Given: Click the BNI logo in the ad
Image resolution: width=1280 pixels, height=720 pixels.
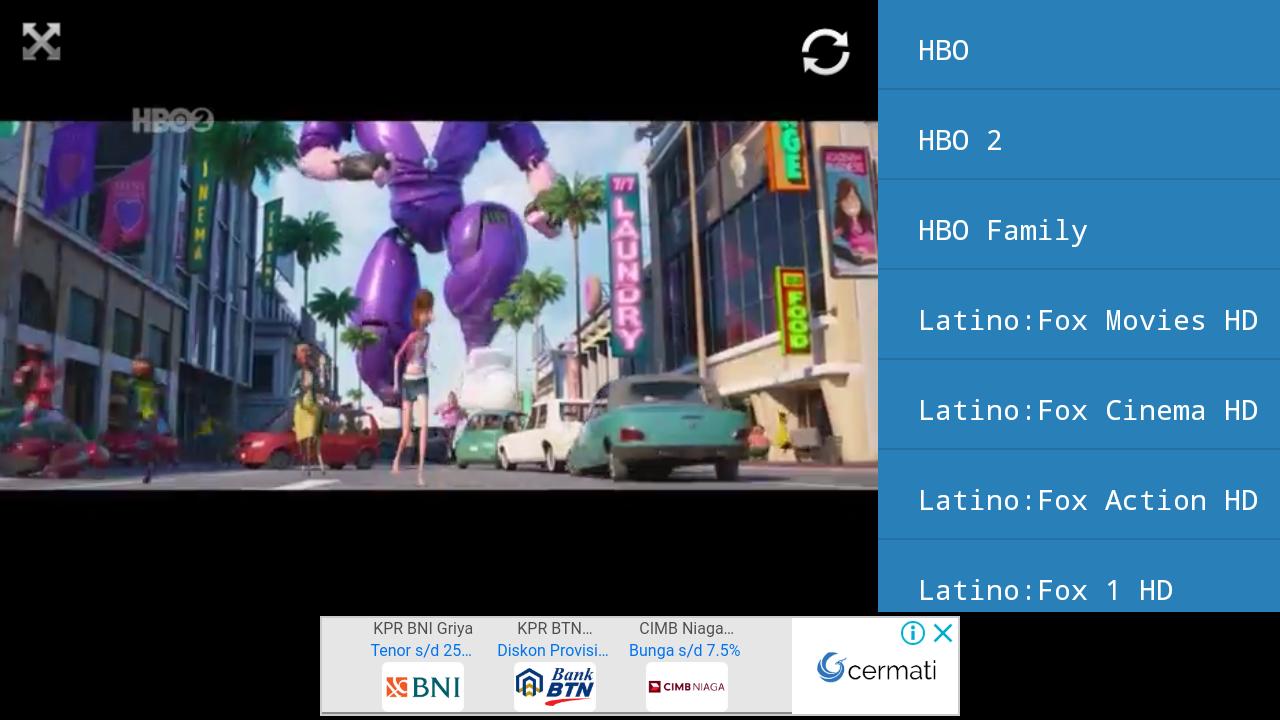Looking at the screenshot, I should pyautogui.click(x=423, y=687).
